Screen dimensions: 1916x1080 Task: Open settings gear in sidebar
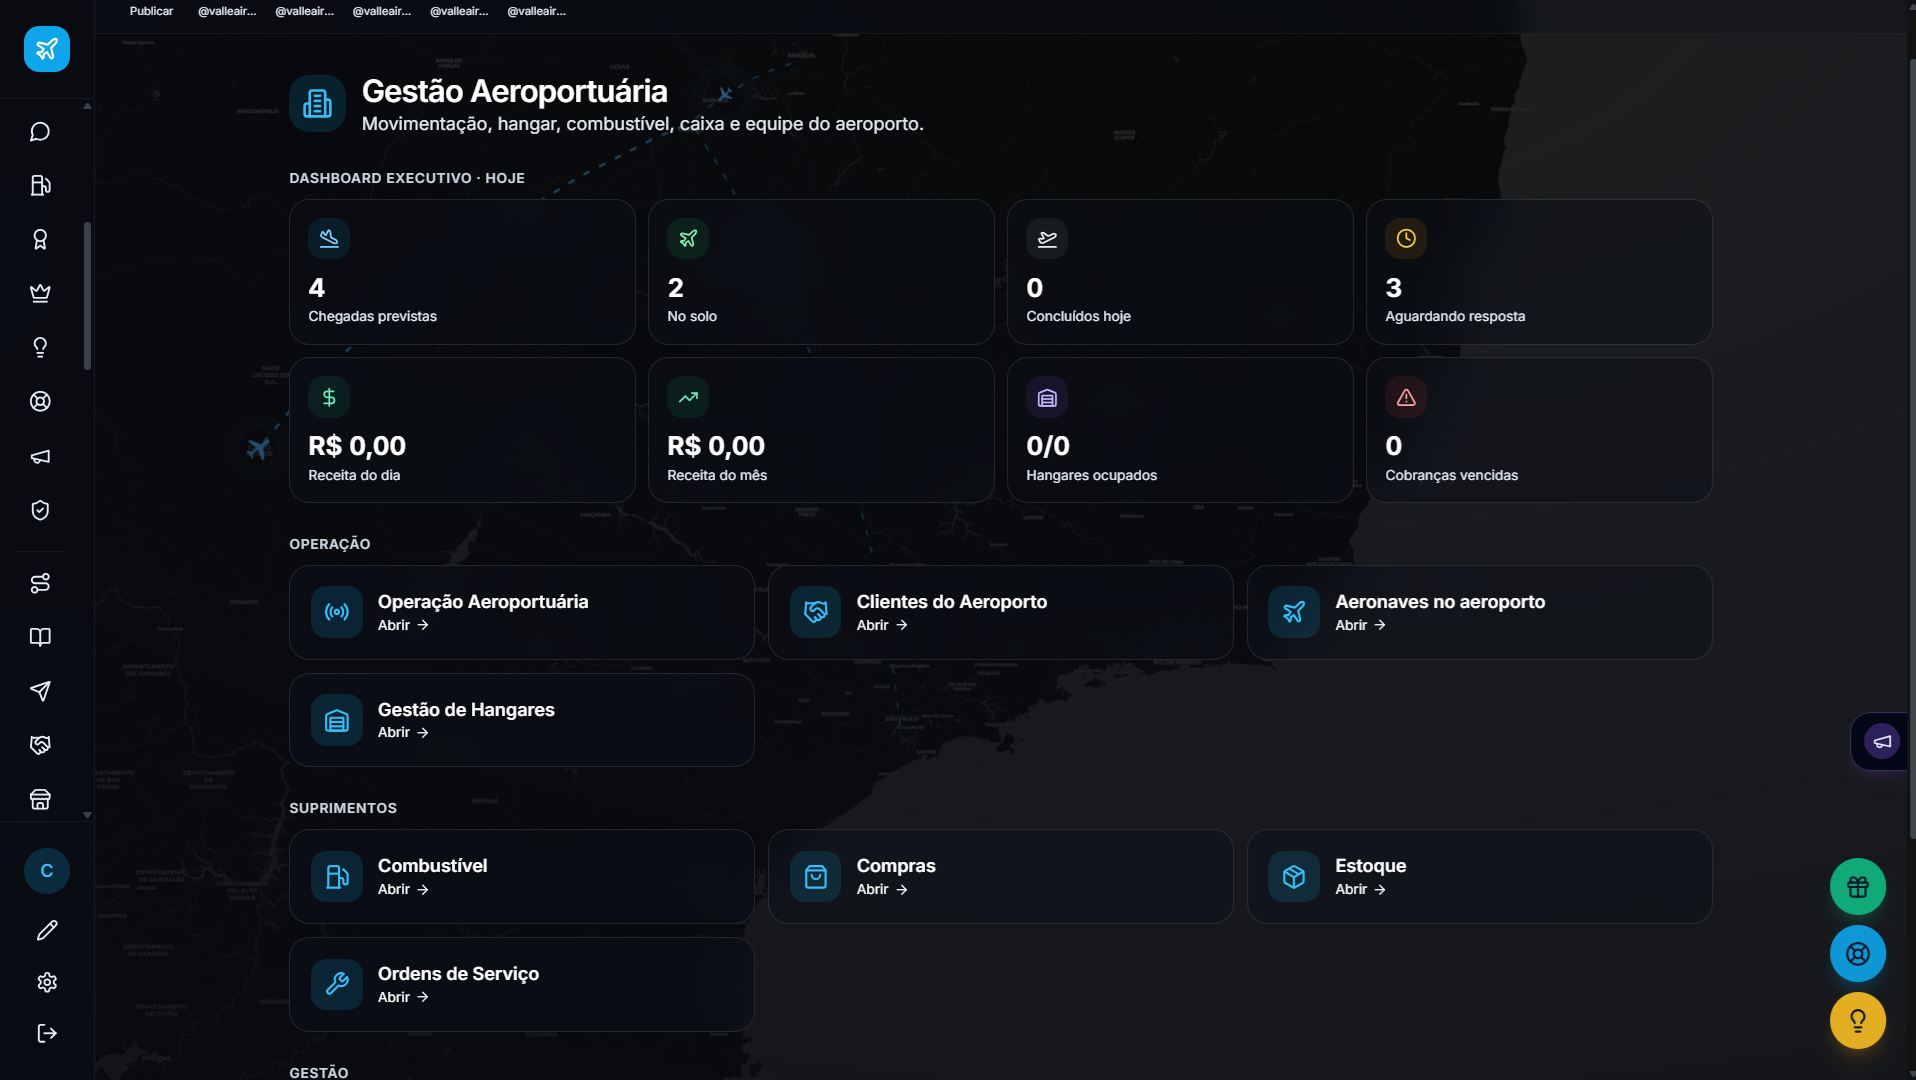[47, 982]
